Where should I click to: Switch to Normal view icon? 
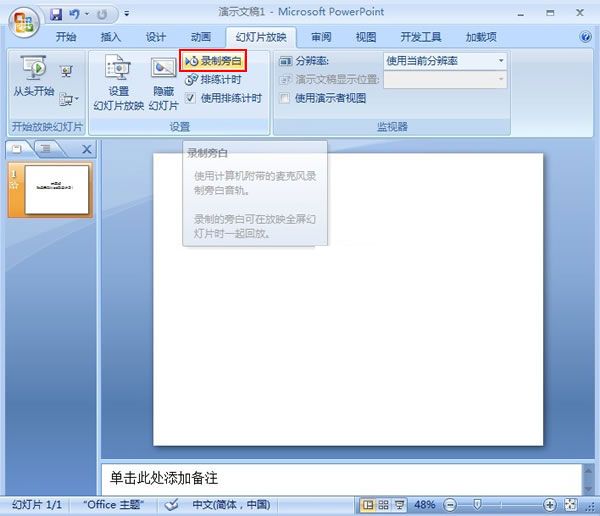pos(368,505)
